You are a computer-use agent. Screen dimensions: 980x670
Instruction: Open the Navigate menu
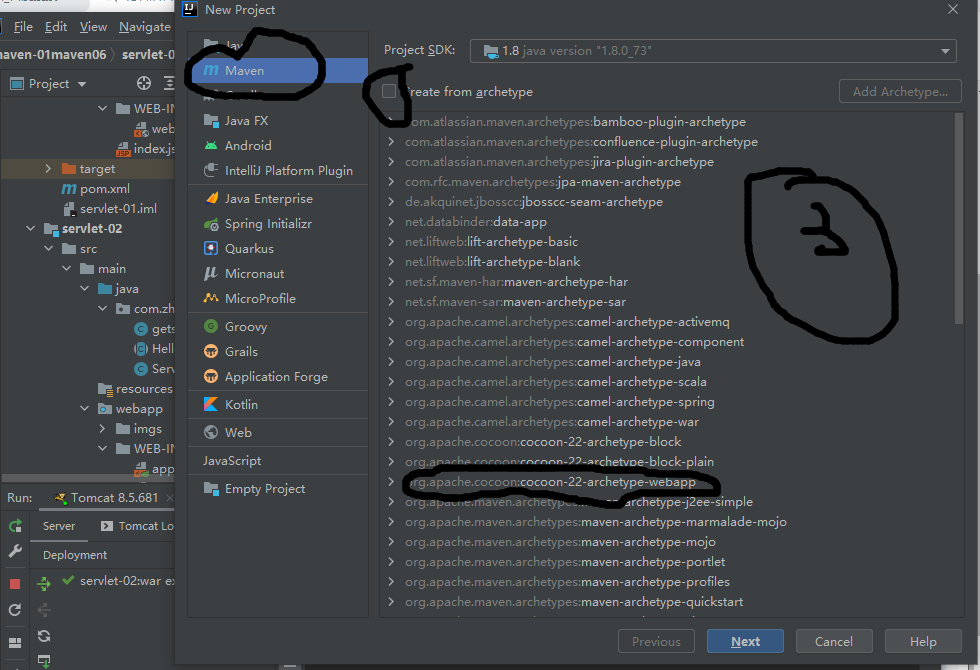pos(145,27)
